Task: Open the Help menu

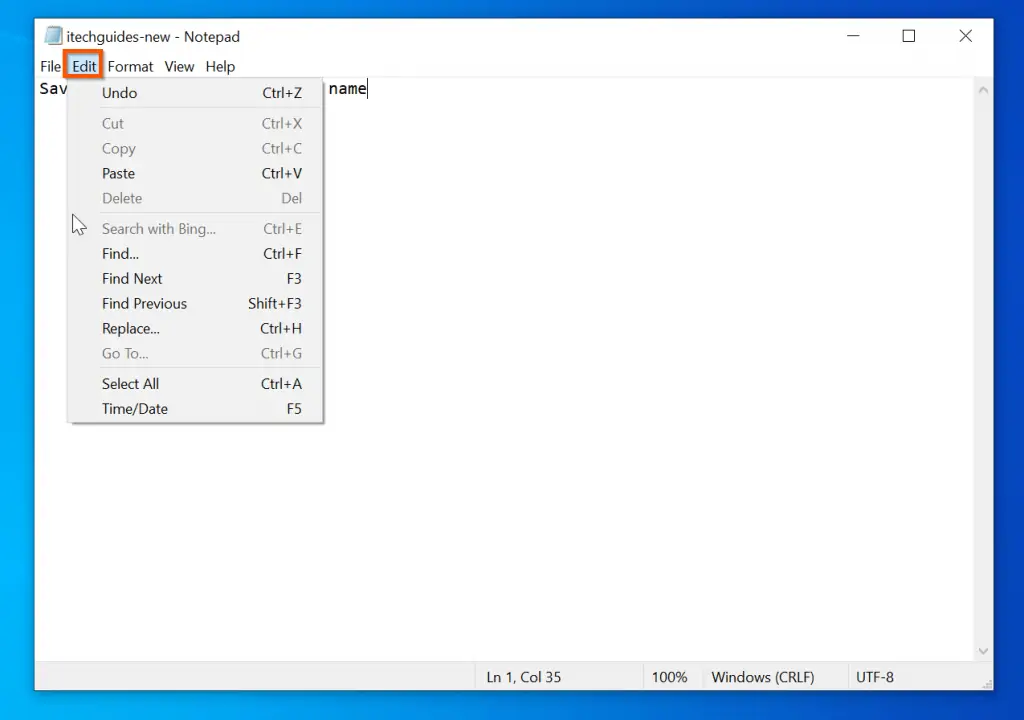Action: pyautogui.click(x=220, y=67)
